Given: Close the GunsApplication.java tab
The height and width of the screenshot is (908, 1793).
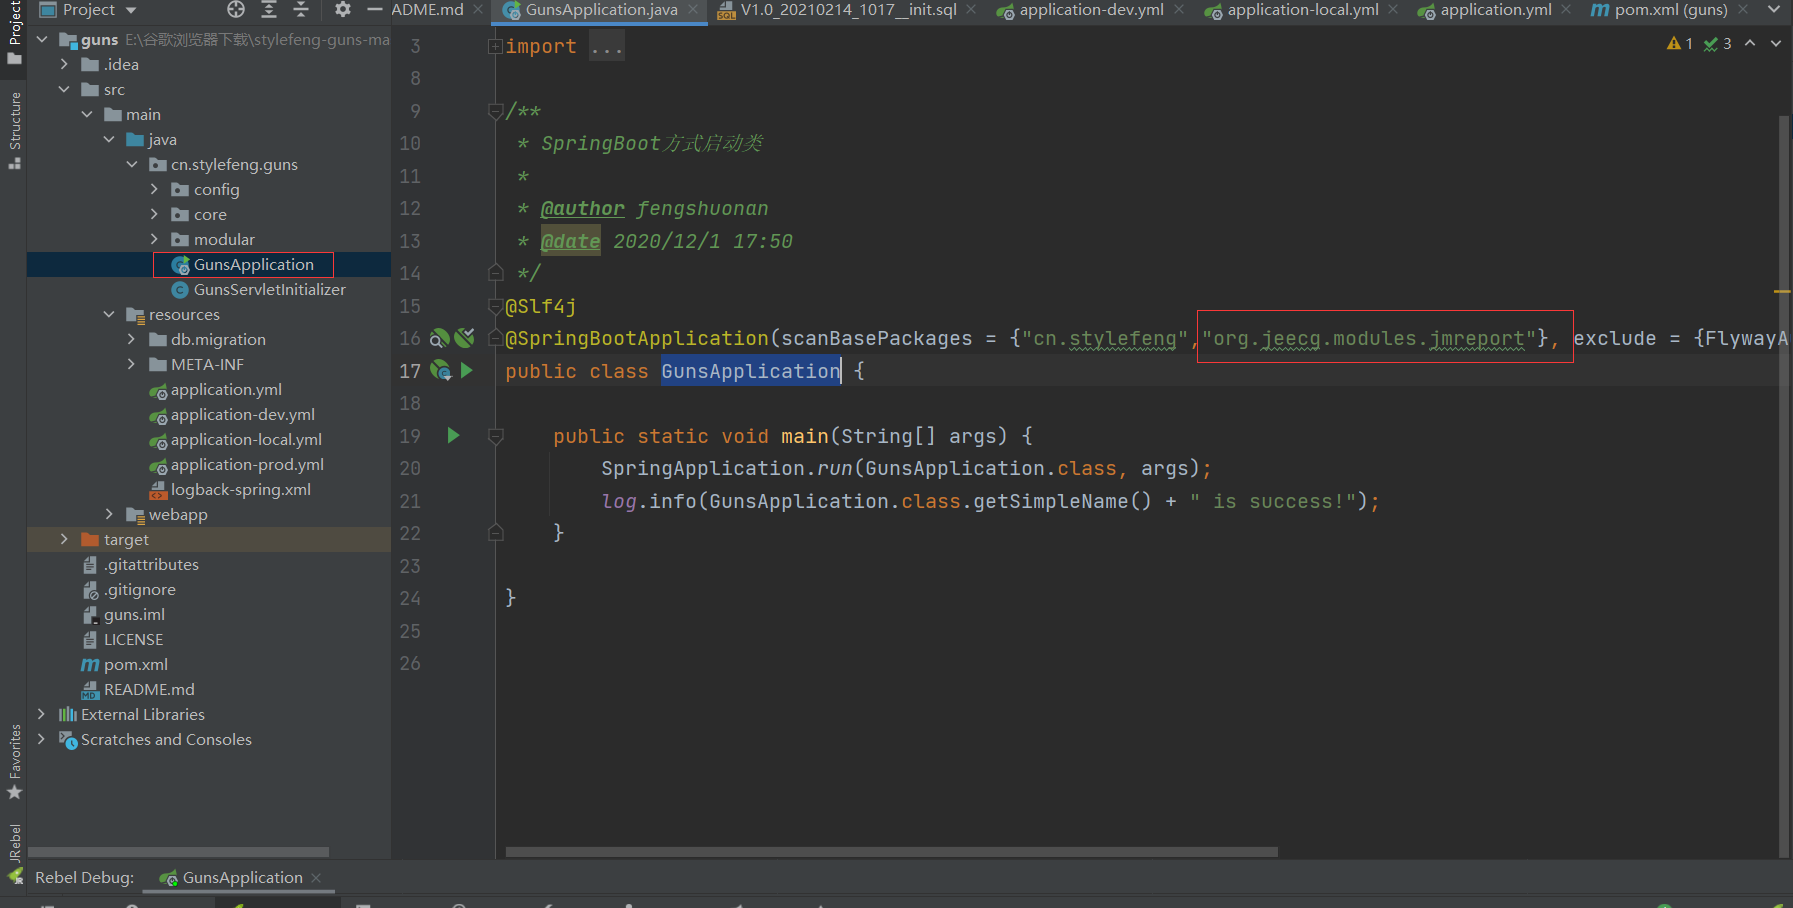Looking at the screenshot, I should [x=693, y=10].
